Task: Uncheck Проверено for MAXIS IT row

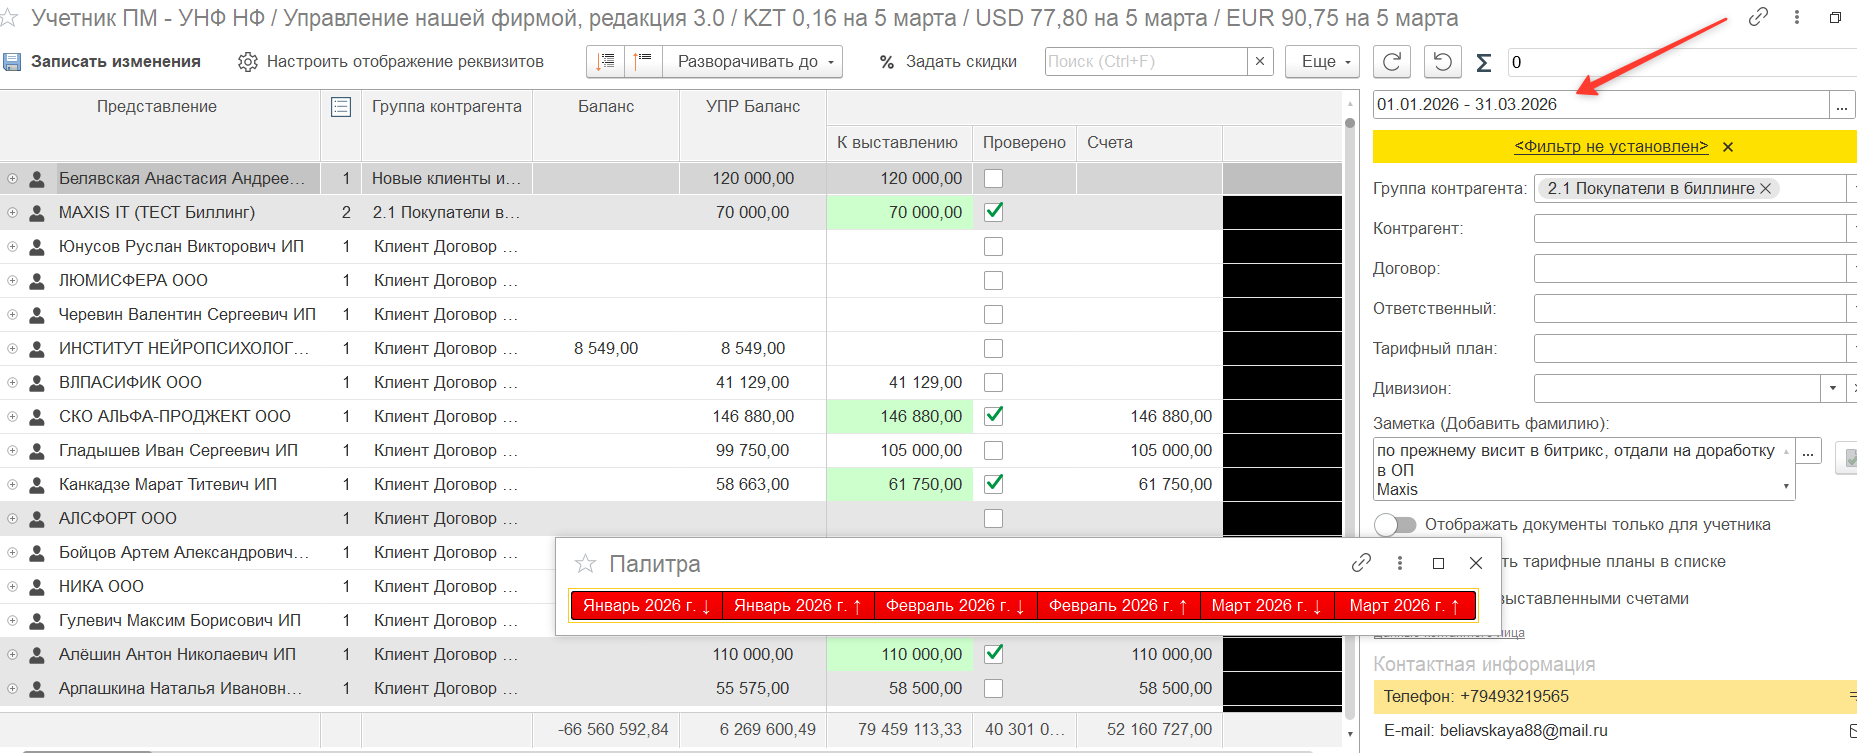Action: click(993, 212)
